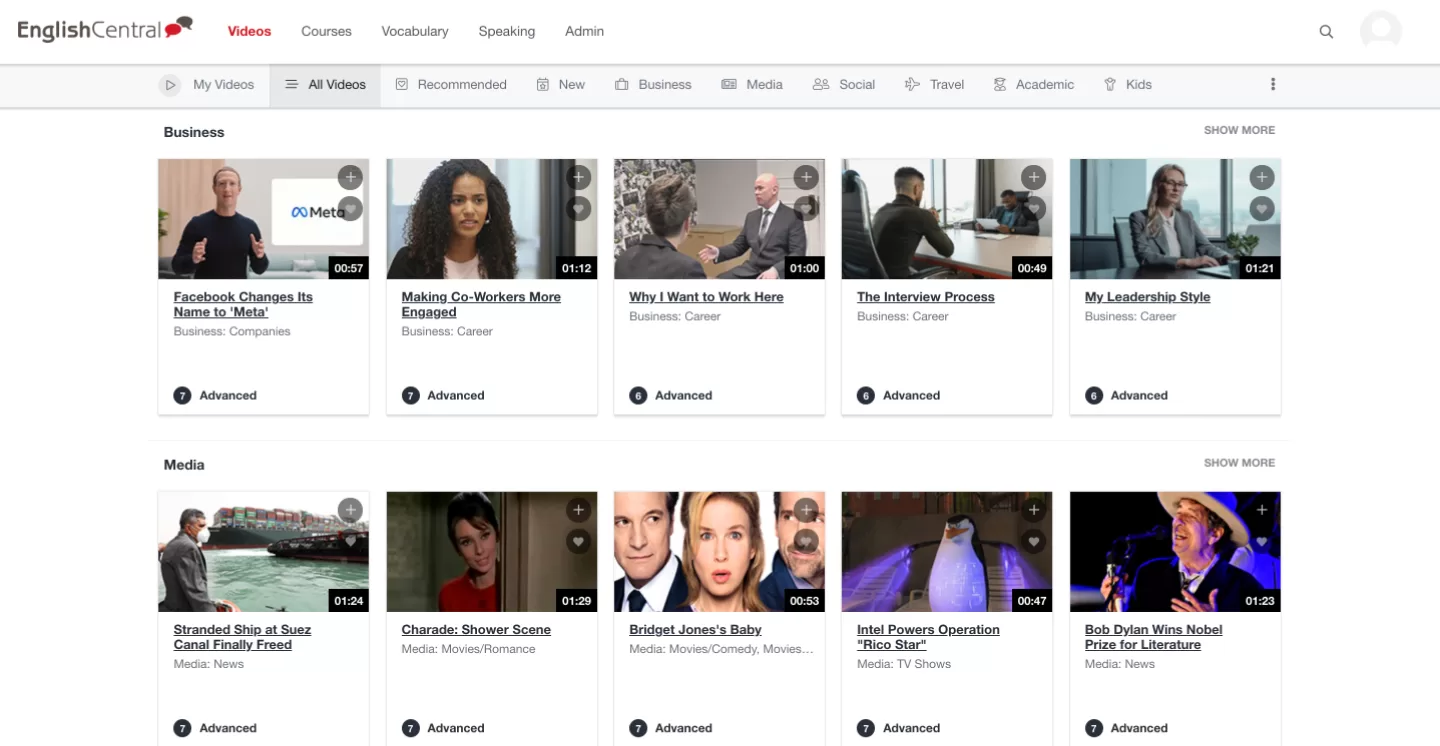Play the Bob Dylan video thumbnail

click(x=1175, y=552)
